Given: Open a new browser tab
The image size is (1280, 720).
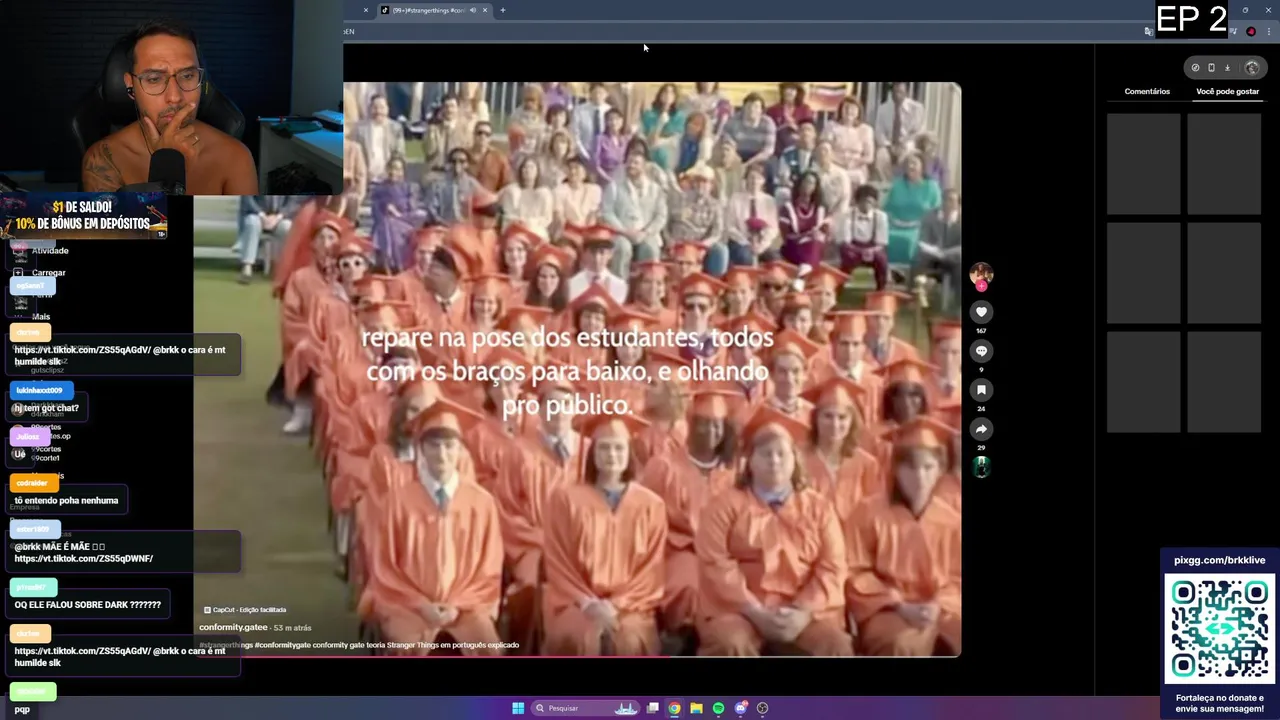Looking at the screenshot, I should pos(503,10).
